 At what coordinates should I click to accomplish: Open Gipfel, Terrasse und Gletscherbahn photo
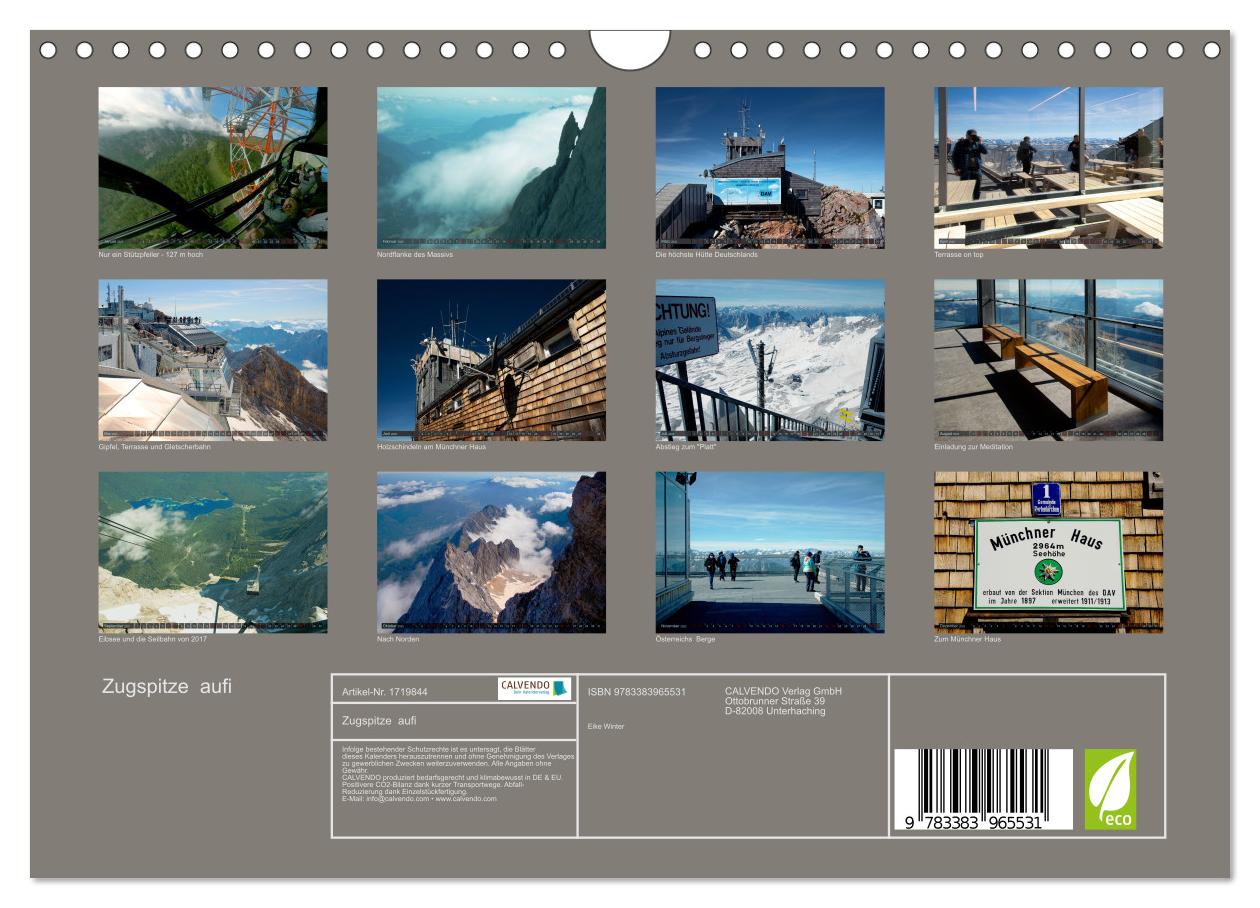coord(213,360)
